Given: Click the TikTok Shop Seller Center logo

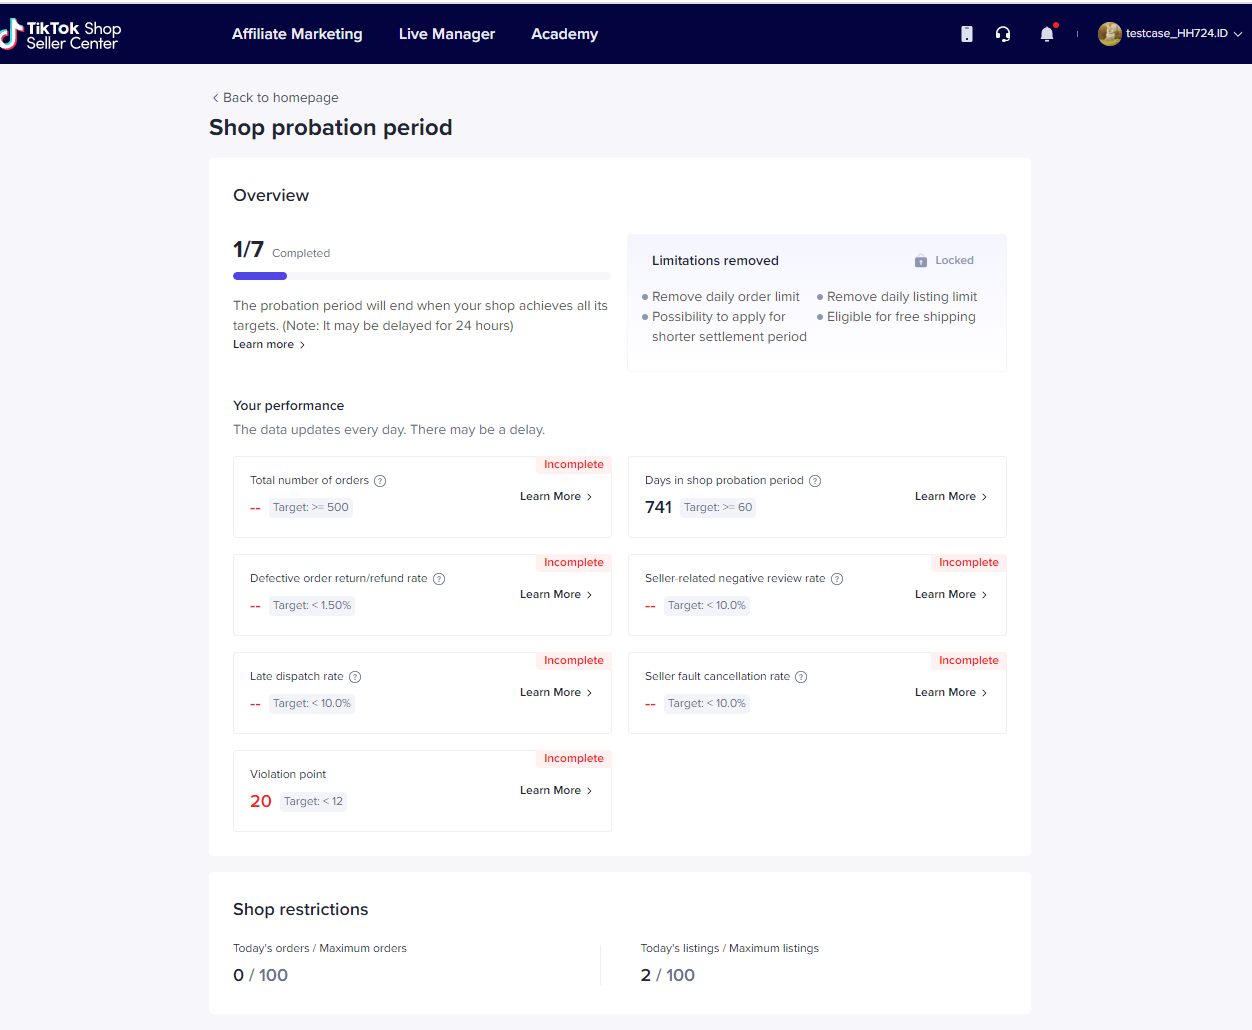Looking at the screenshot, I should pos(62,35).
